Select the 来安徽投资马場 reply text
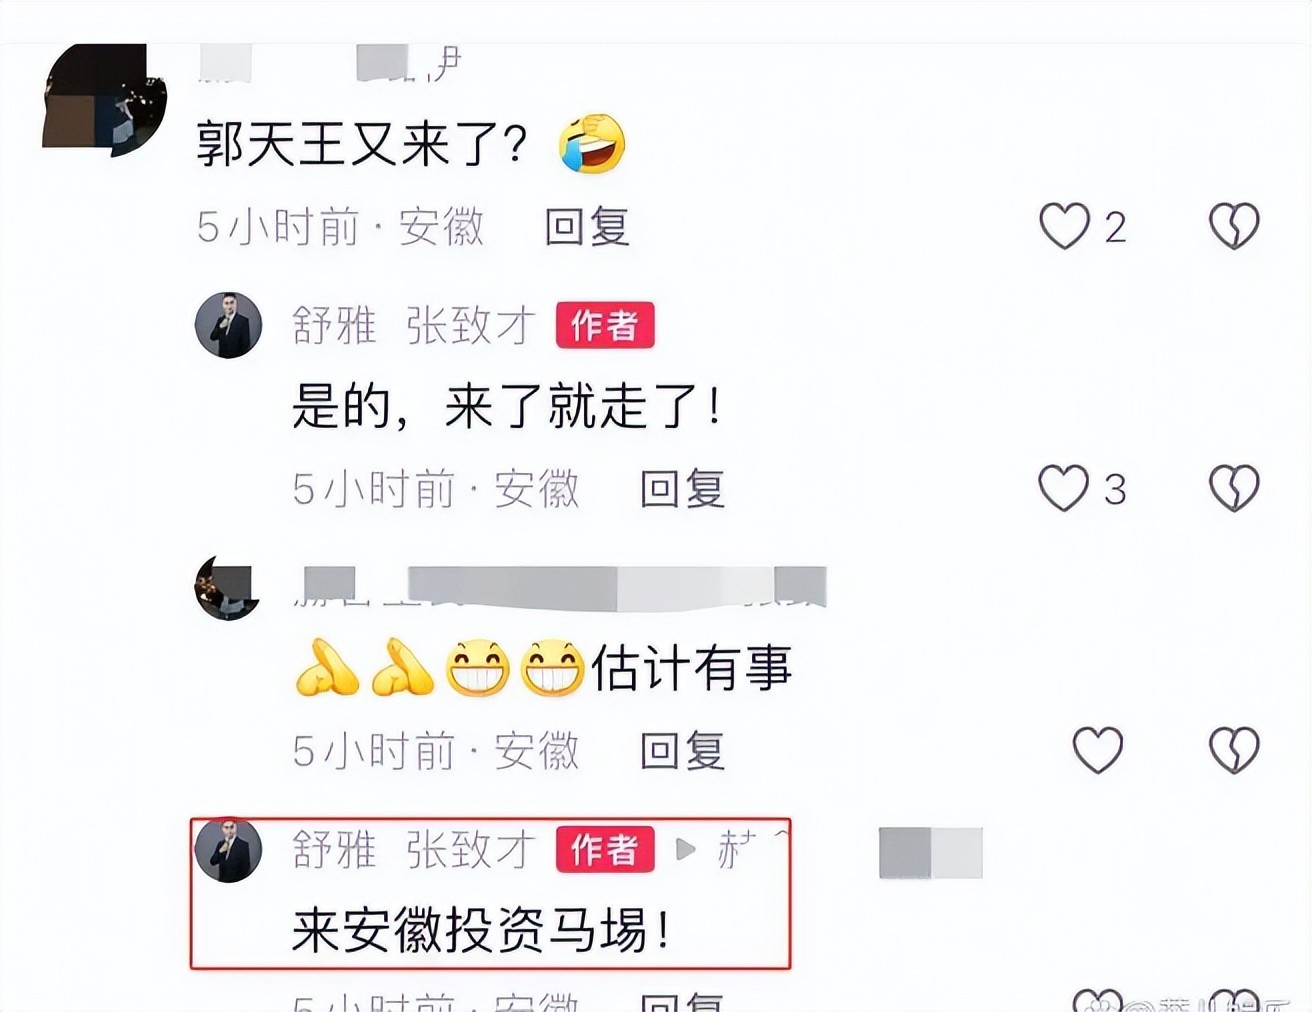1312x1012 pixels. pos(481,931)
